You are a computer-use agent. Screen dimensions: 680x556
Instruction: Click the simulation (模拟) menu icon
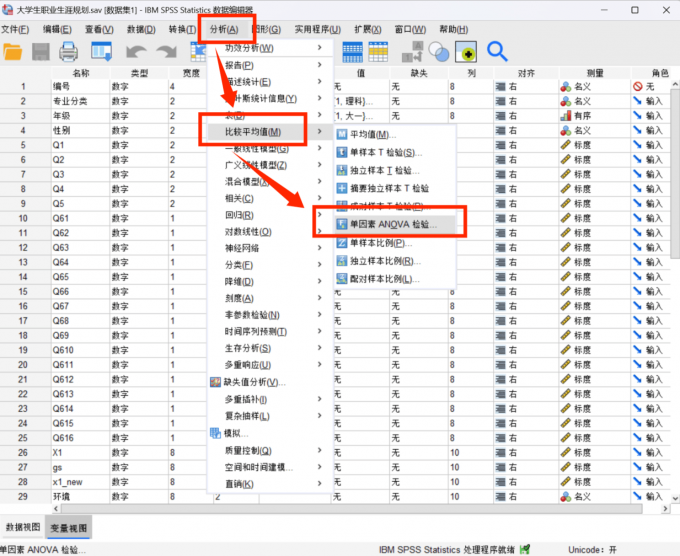[x=215, y=433]
